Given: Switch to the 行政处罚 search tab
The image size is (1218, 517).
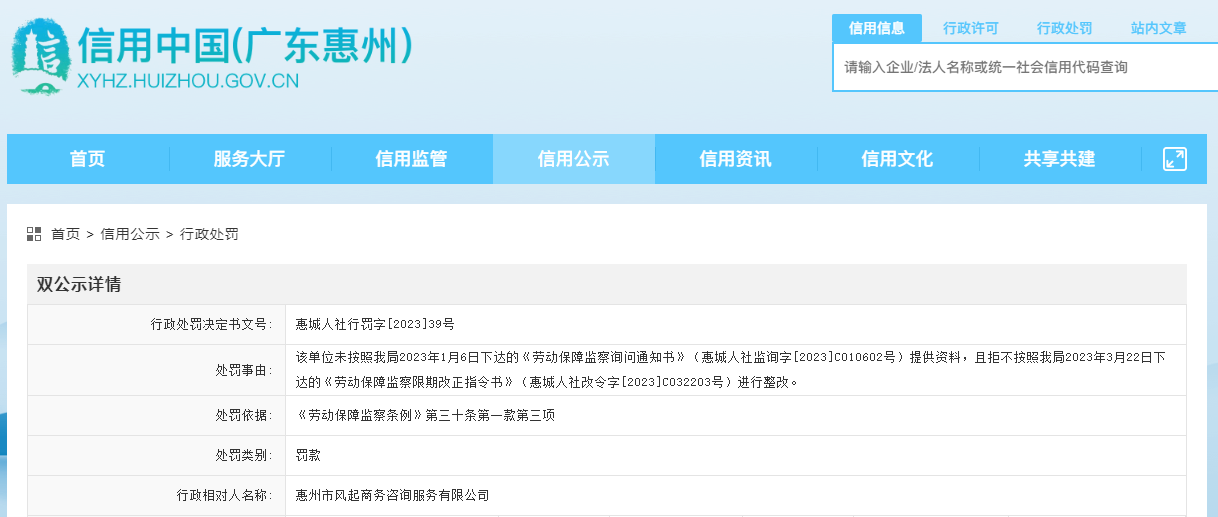Looking at the screenshot, I should [1064, 28].
